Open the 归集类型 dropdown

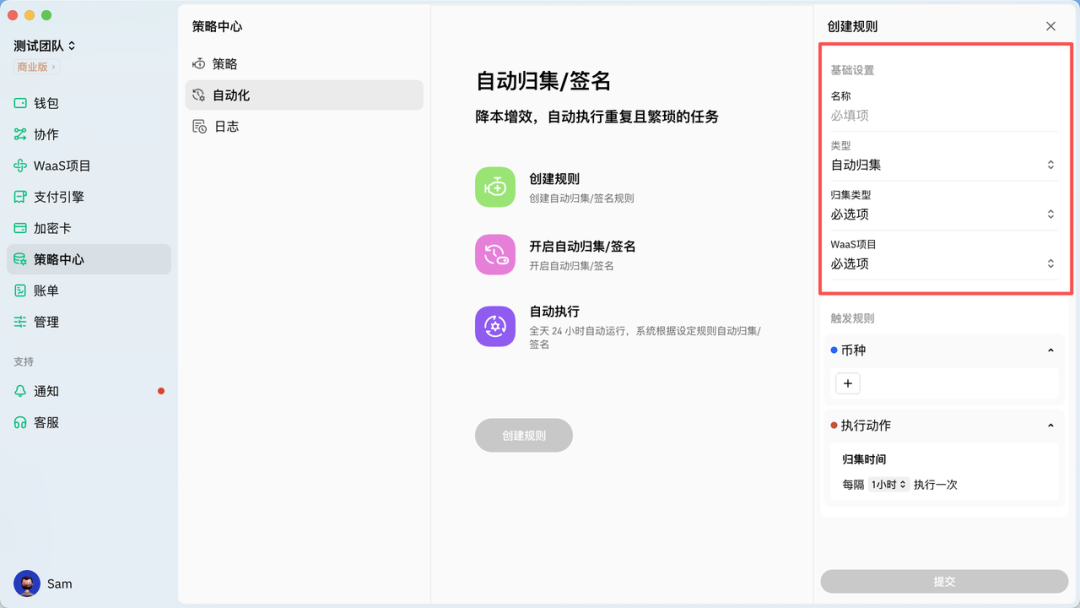click(943, 213)
